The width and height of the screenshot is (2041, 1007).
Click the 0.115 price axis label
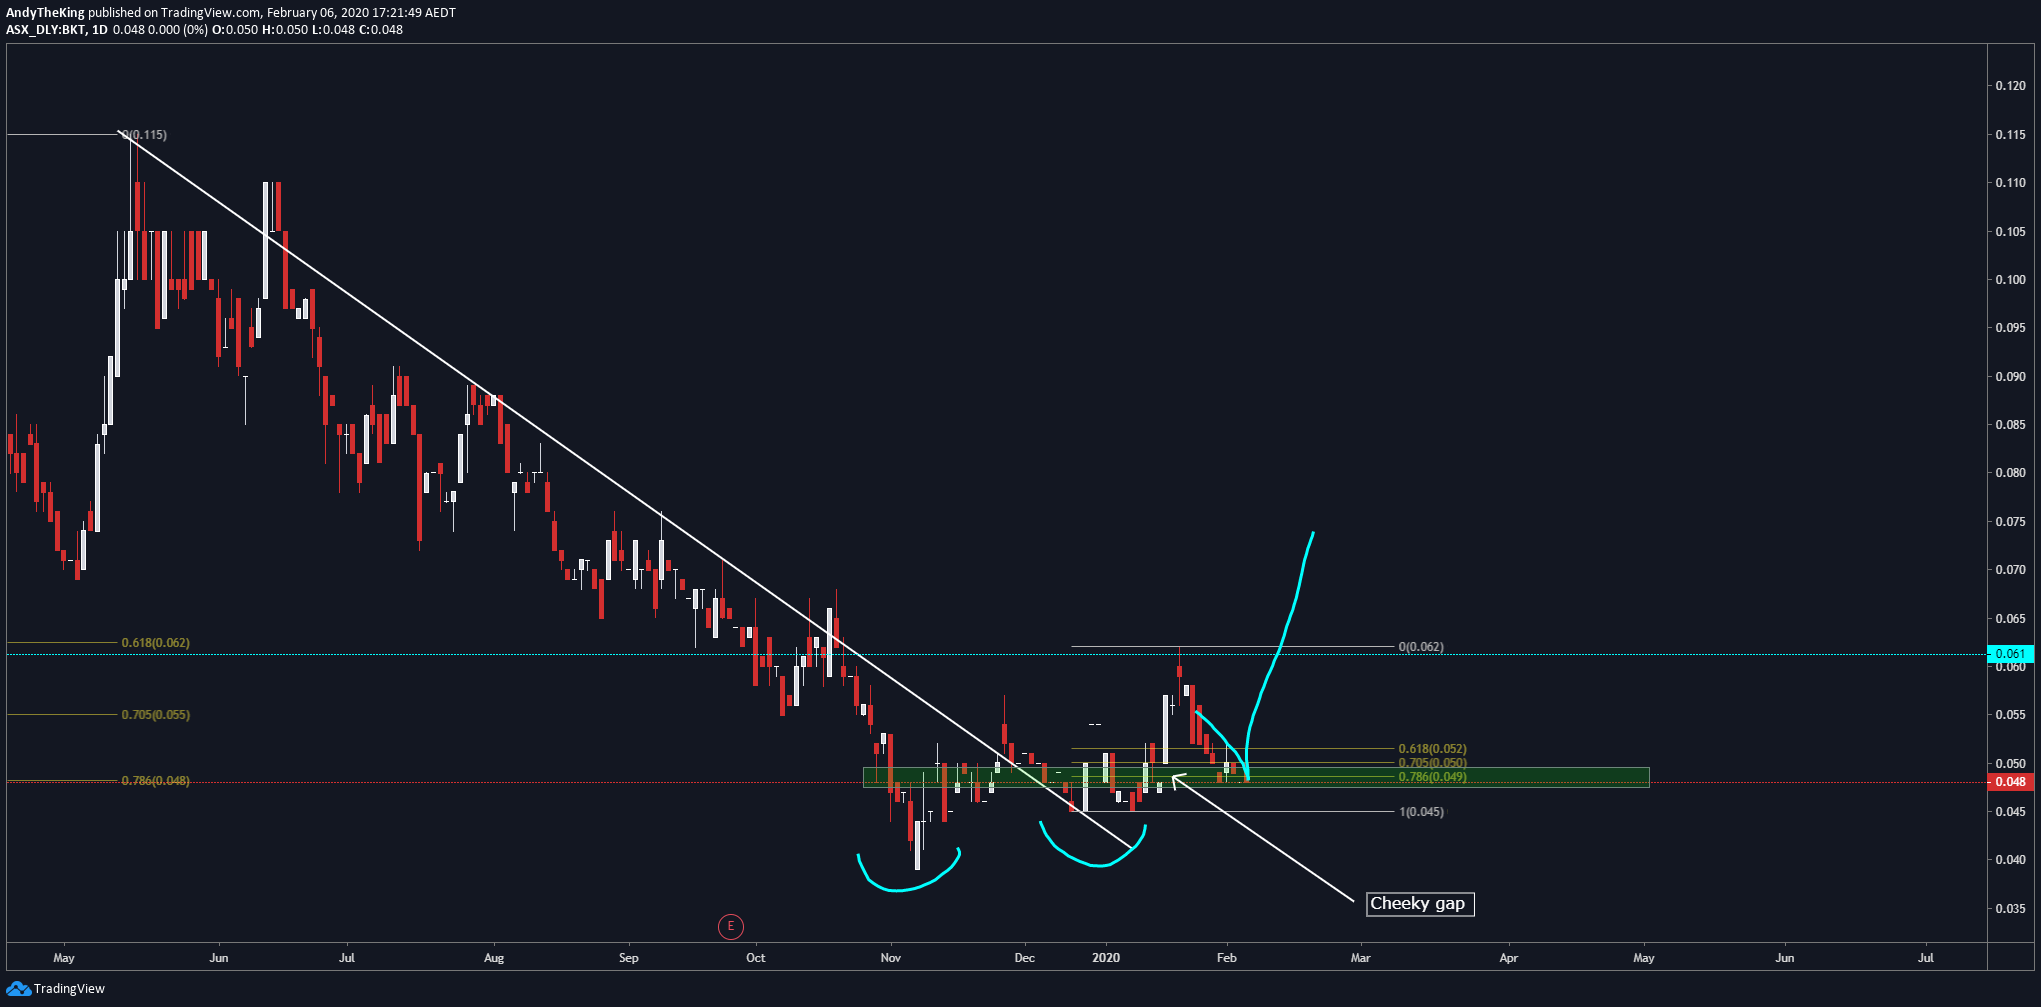2010,135
